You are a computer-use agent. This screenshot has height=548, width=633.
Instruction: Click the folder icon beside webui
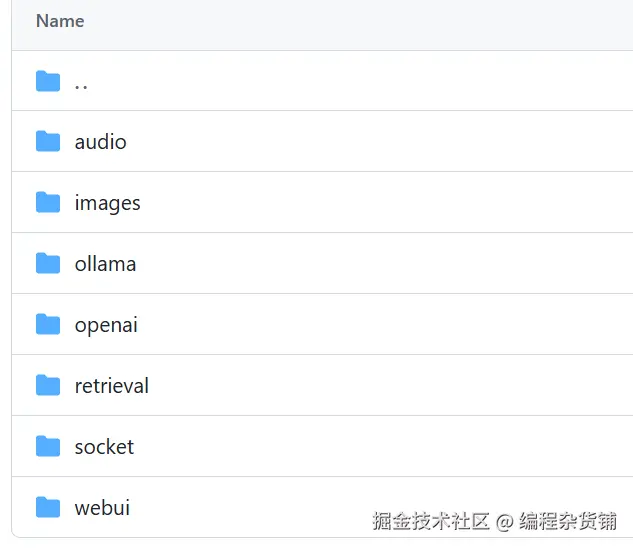48,507
